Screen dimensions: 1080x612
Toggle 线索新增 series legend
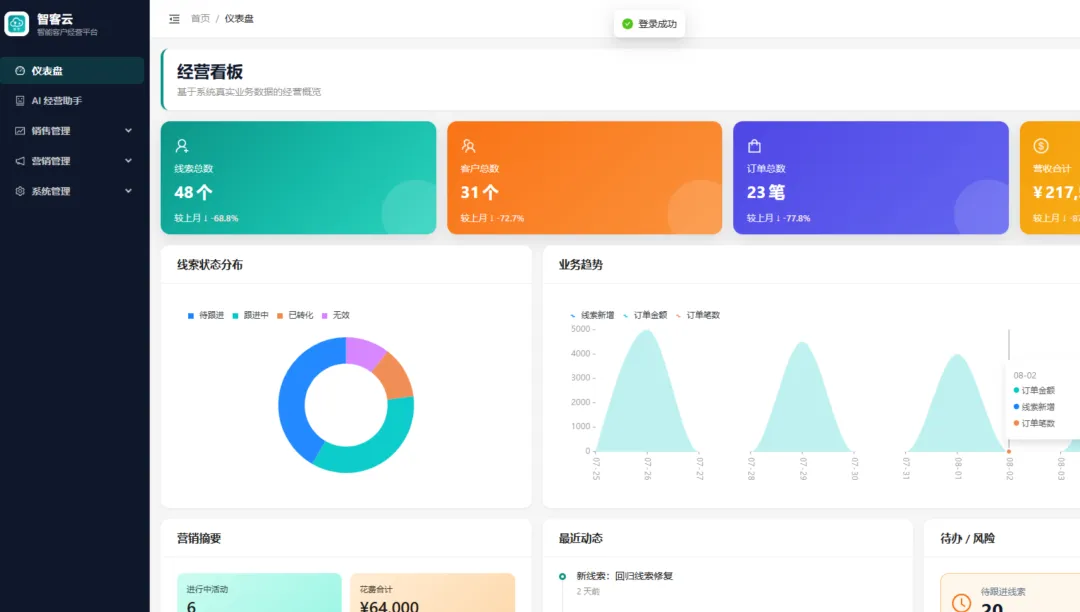tap(592, 315)
